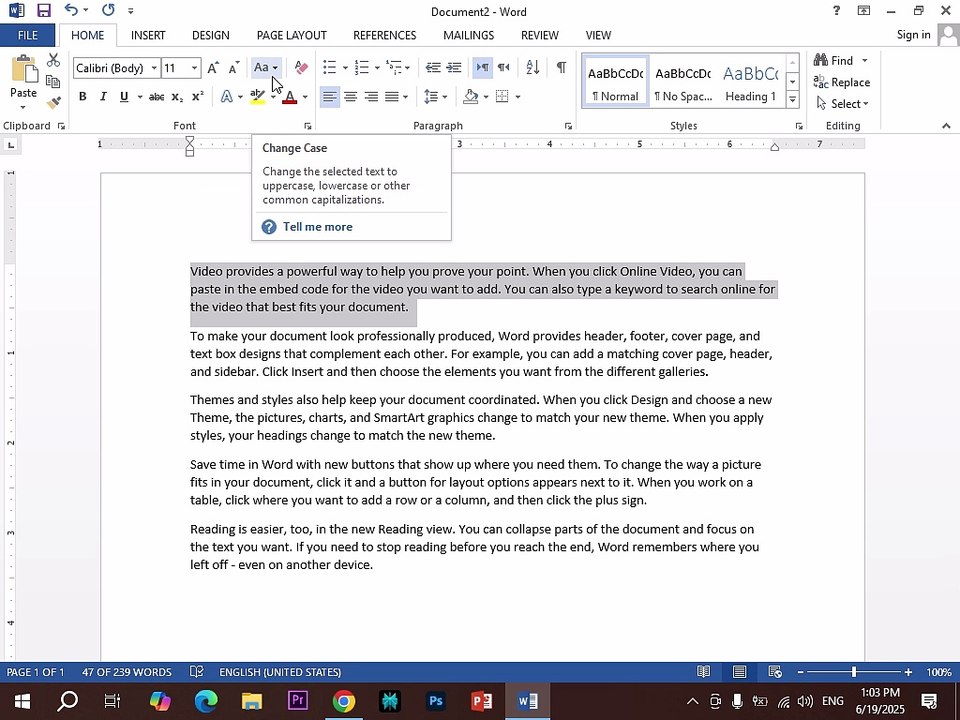
Task: Align the paragraph to the right
Action: pos(371,97)
